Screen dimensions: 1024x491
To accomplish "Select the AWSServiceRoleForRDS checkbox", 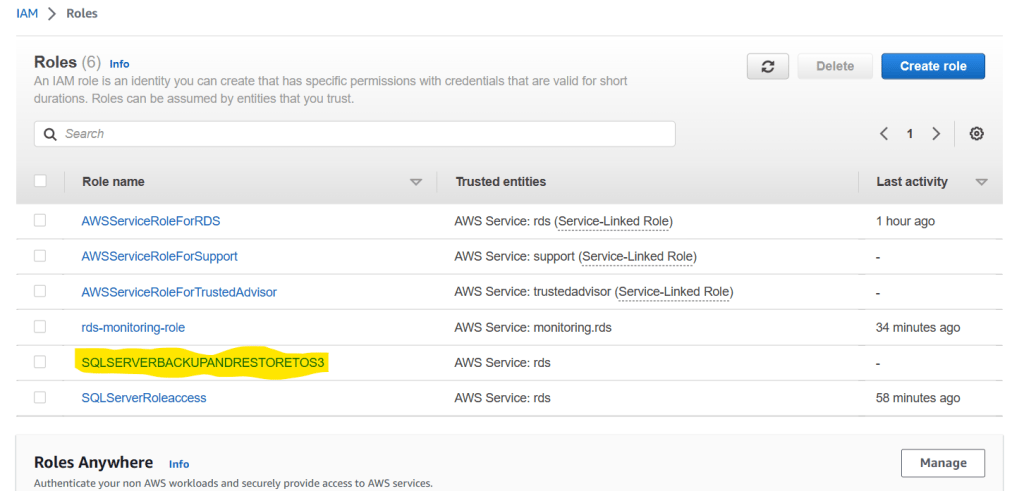I will coord(40,220).
